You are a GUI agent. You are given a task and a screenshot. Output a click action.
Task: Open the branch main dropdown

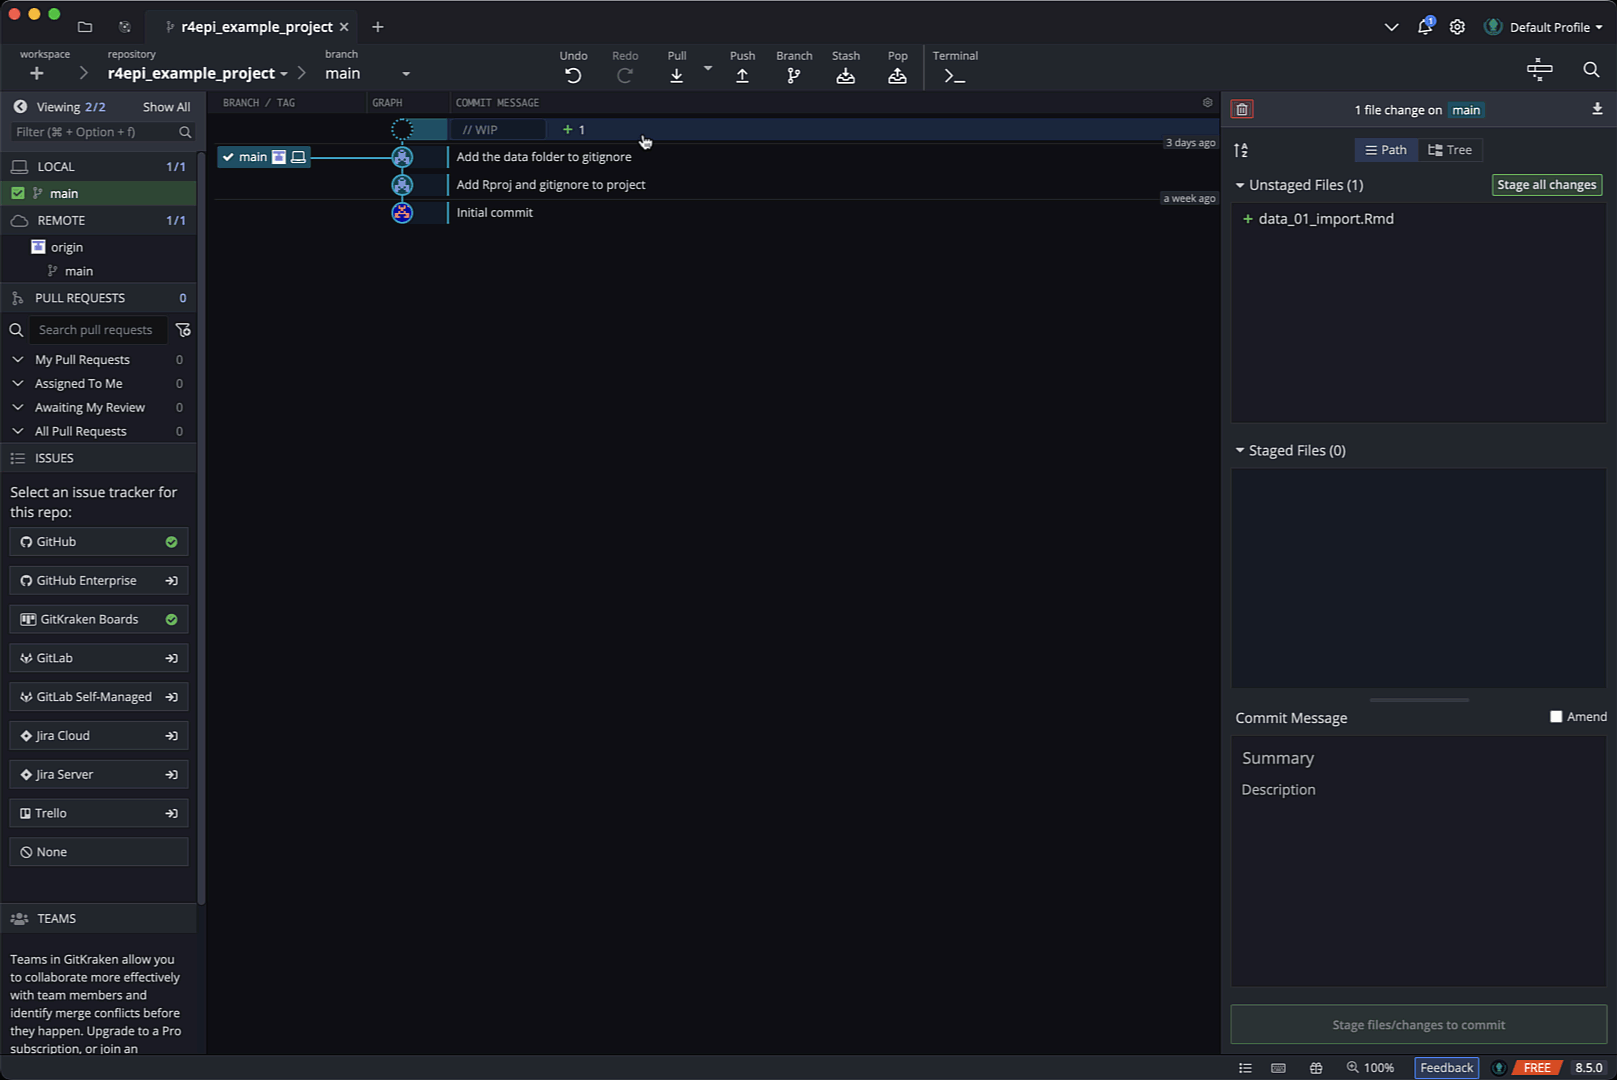pos(367,73)
